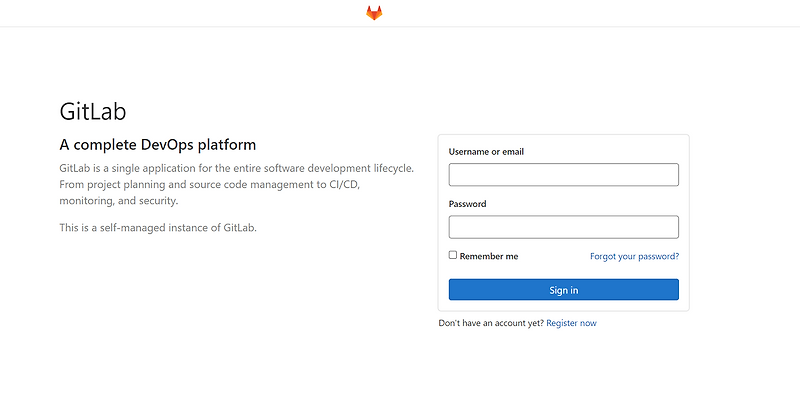The height and width of the screenshot is (400, 800).
Task: Click the large GitLab heading
Action: click(x=93, y=110)
